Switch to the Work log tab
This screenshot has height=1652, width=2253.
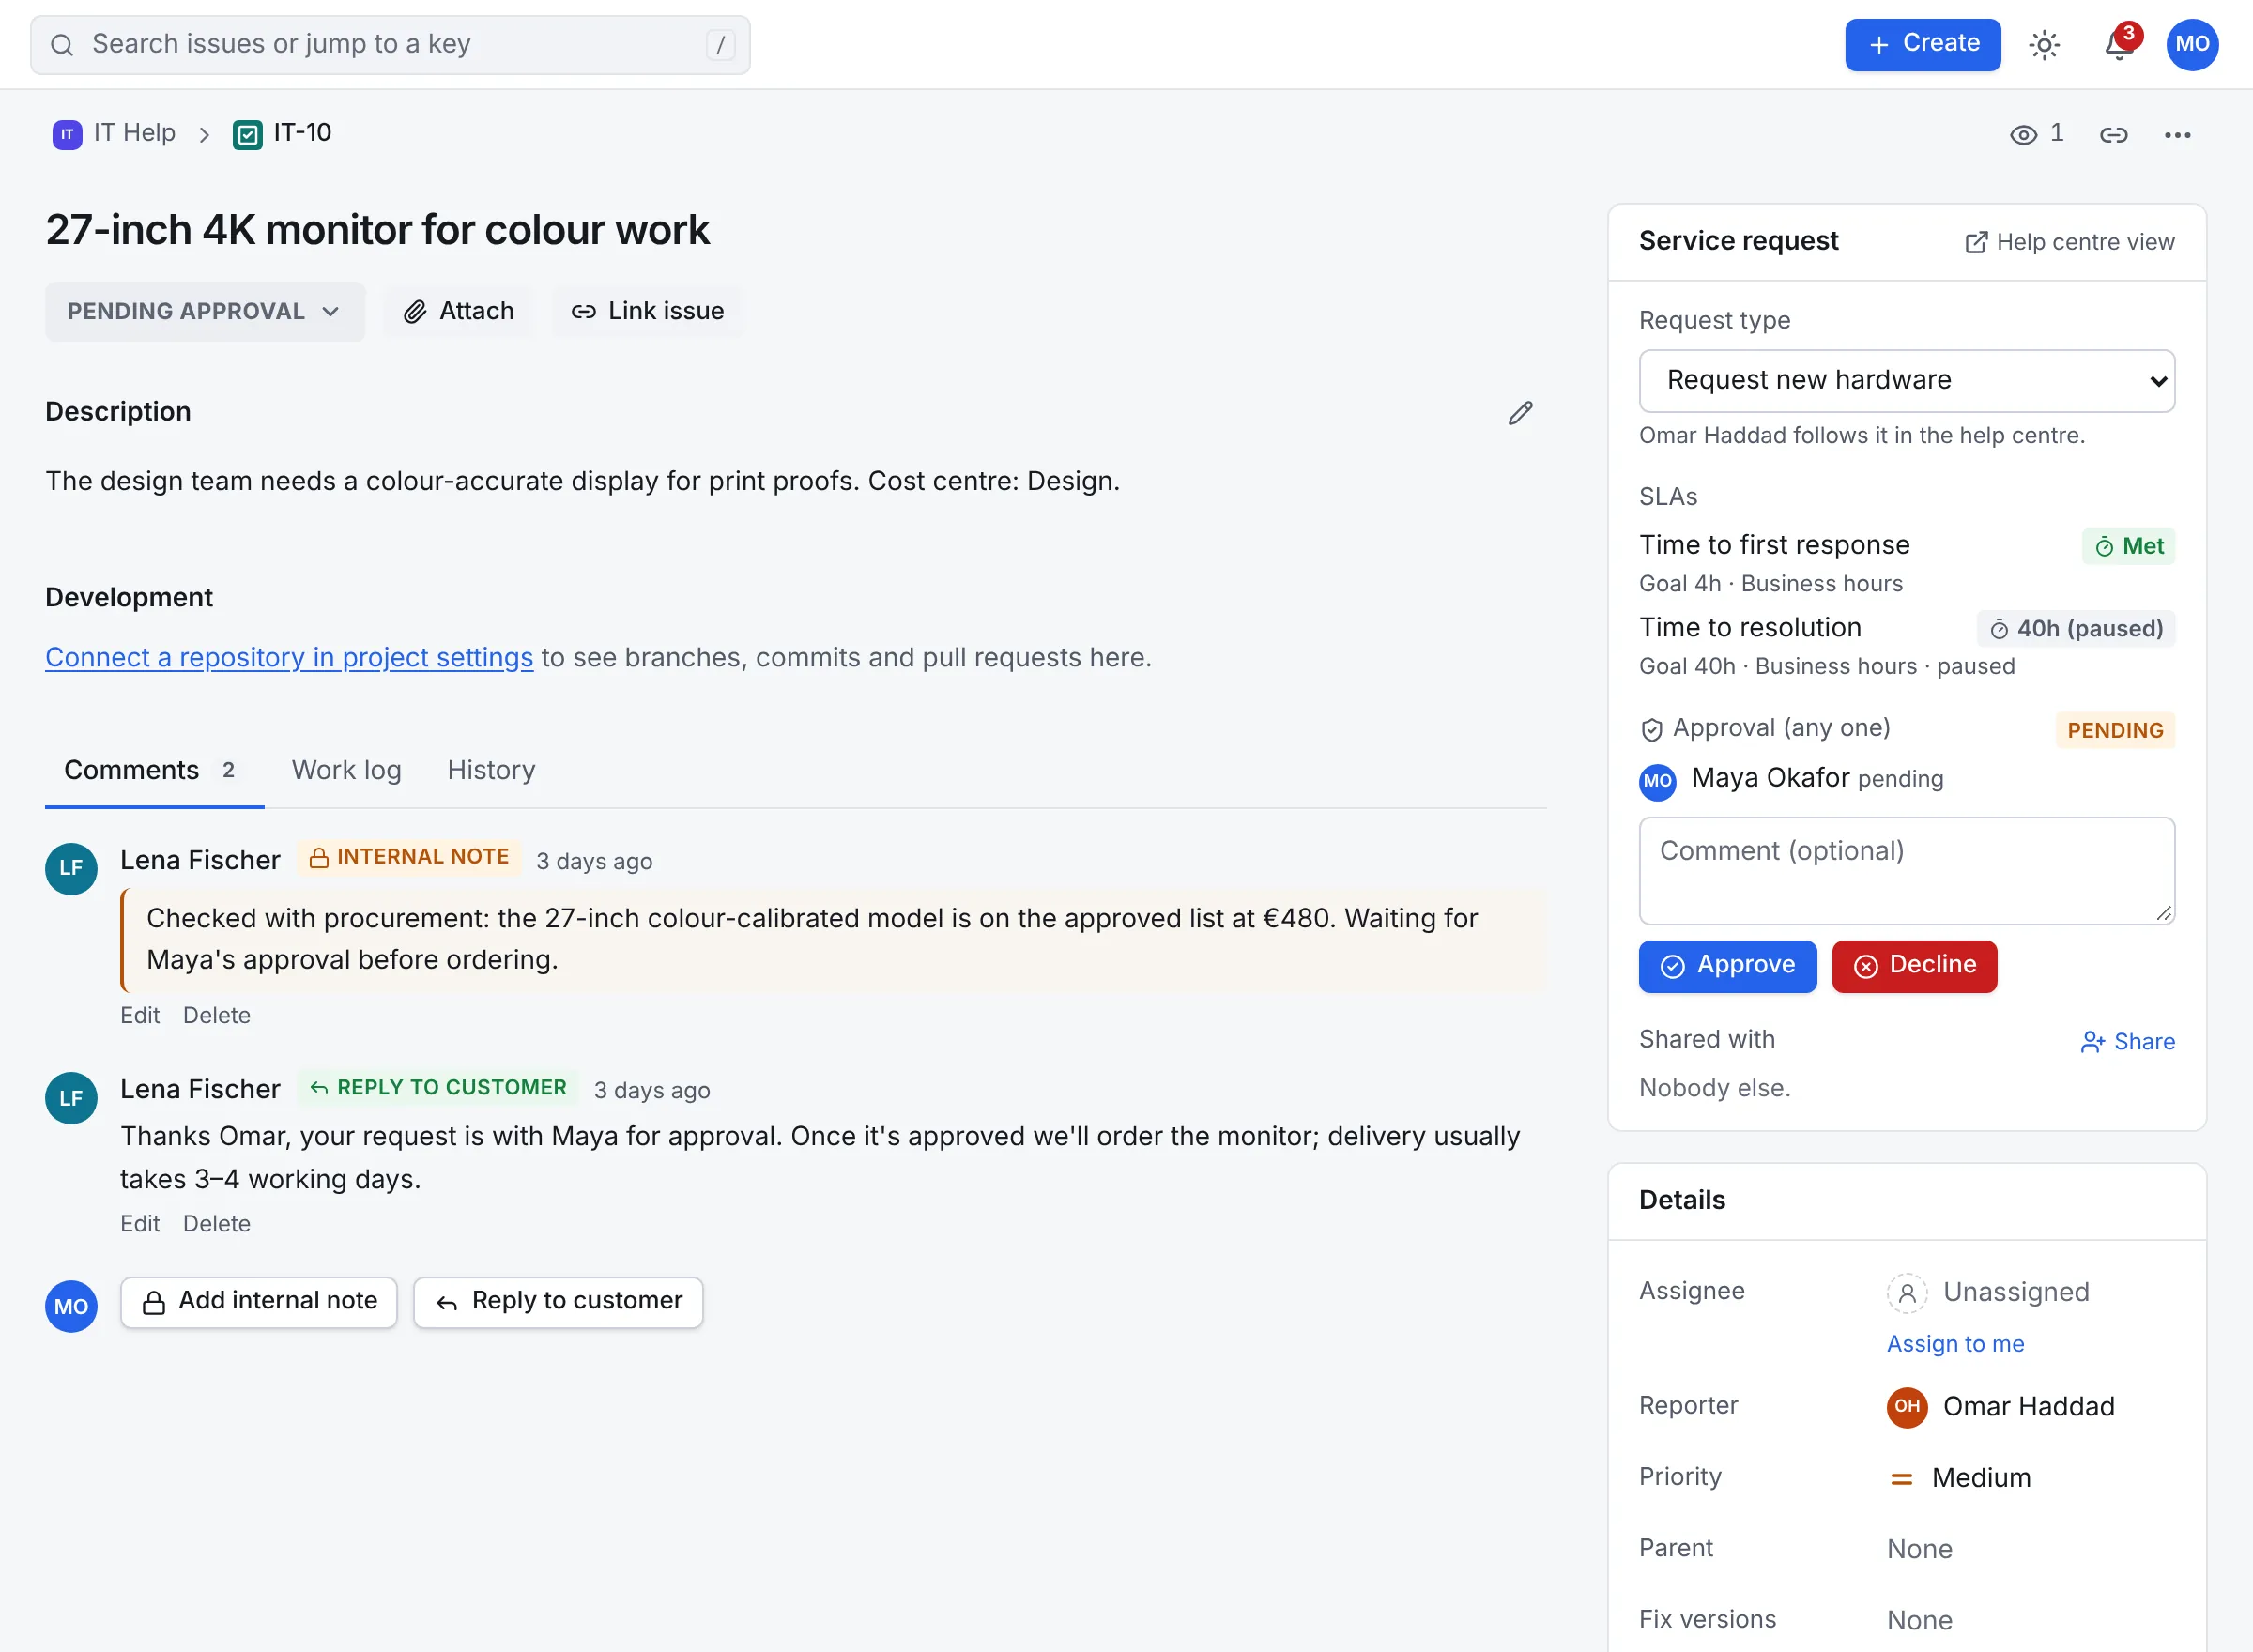pos(346,770)
